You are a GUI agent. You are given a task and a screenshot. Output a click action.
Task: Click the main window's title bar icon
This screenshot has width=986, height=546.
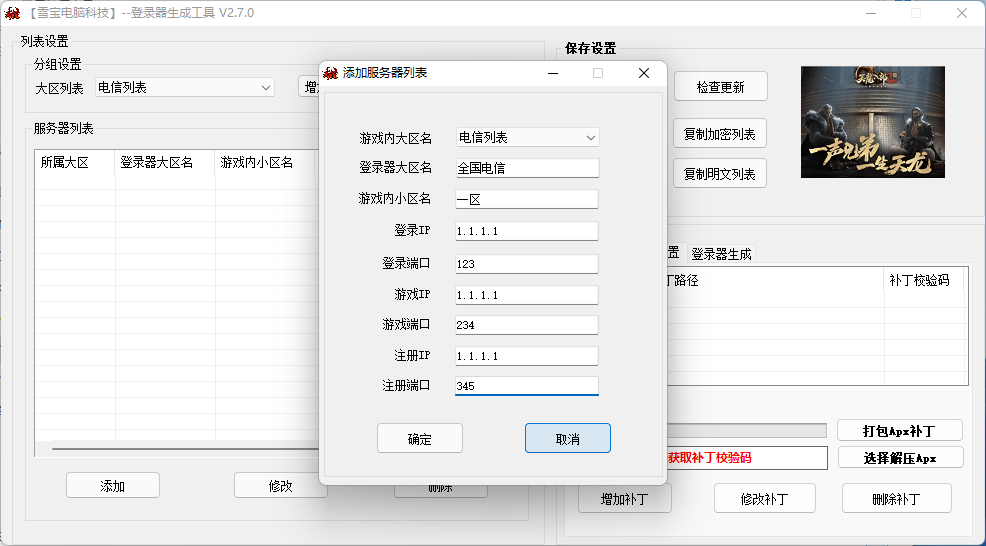click(13, 13)
